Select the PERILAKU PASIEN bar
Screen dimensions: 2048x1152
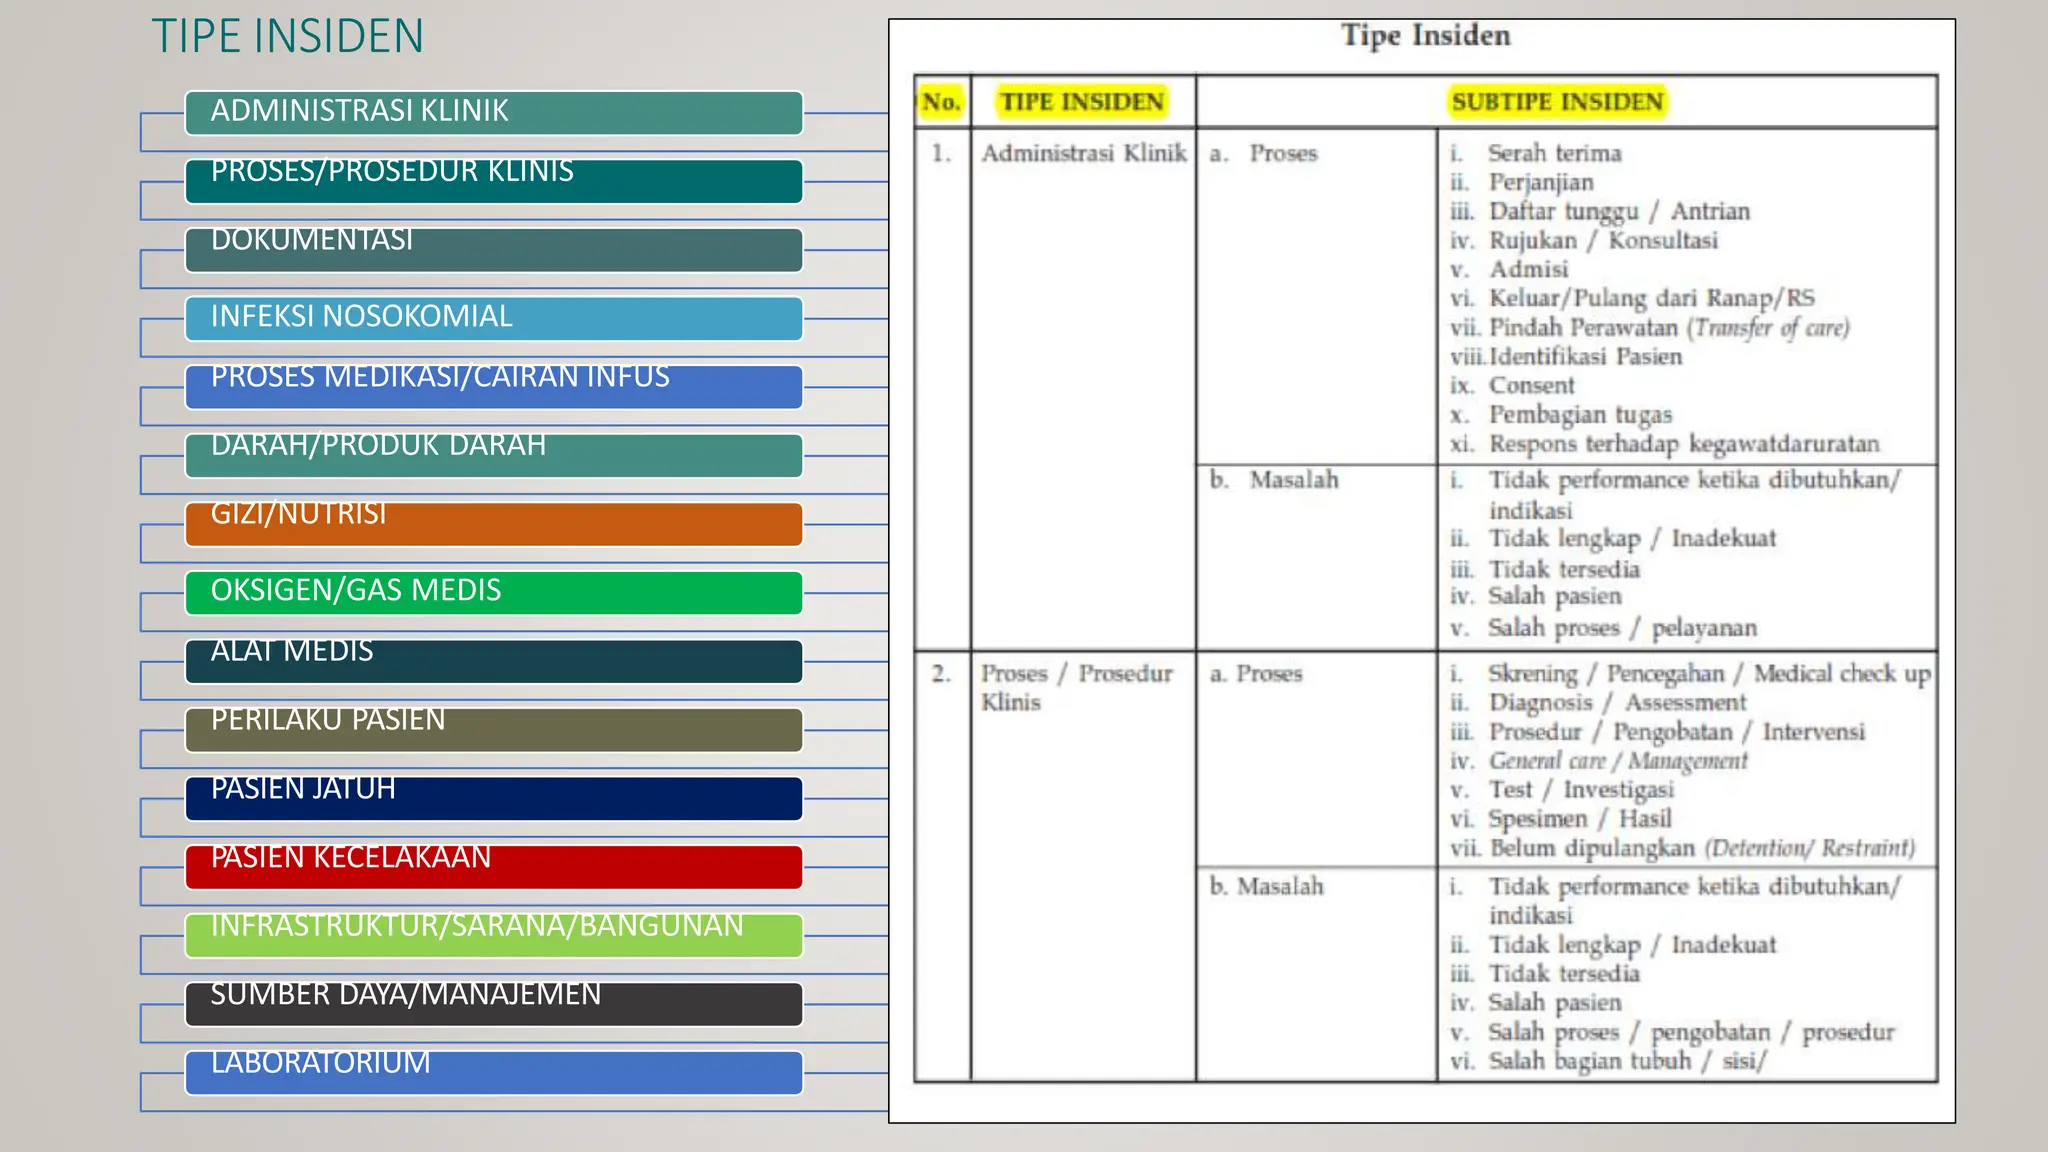click(x=493, y=729)
